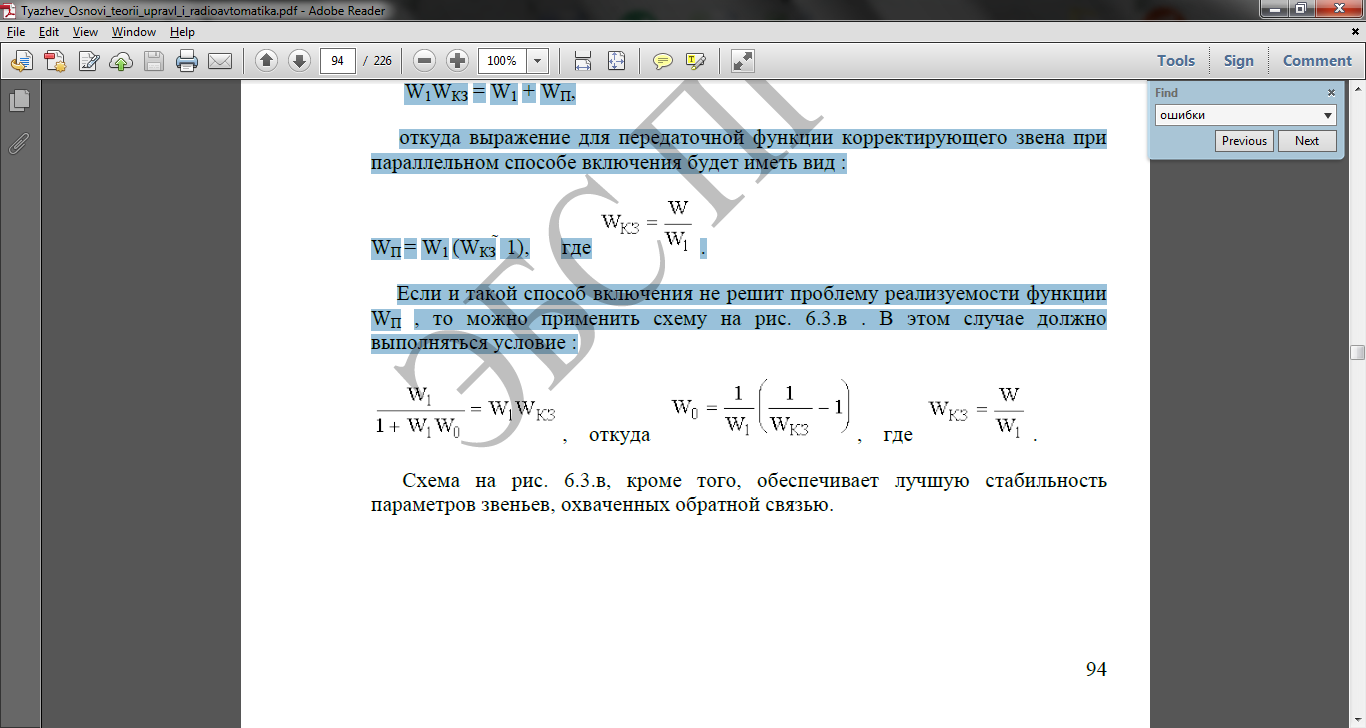Click the menu bar close document x
Screen dimensions: 1366x728
[x=1355, y=32]
